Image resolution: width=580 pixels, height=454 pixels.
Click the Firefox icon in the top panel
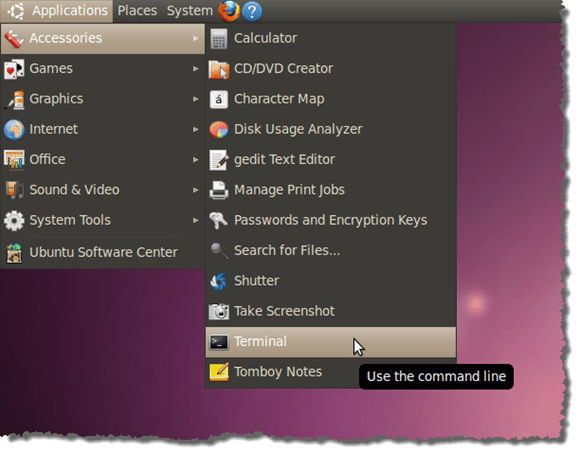[x=229, y=11]
